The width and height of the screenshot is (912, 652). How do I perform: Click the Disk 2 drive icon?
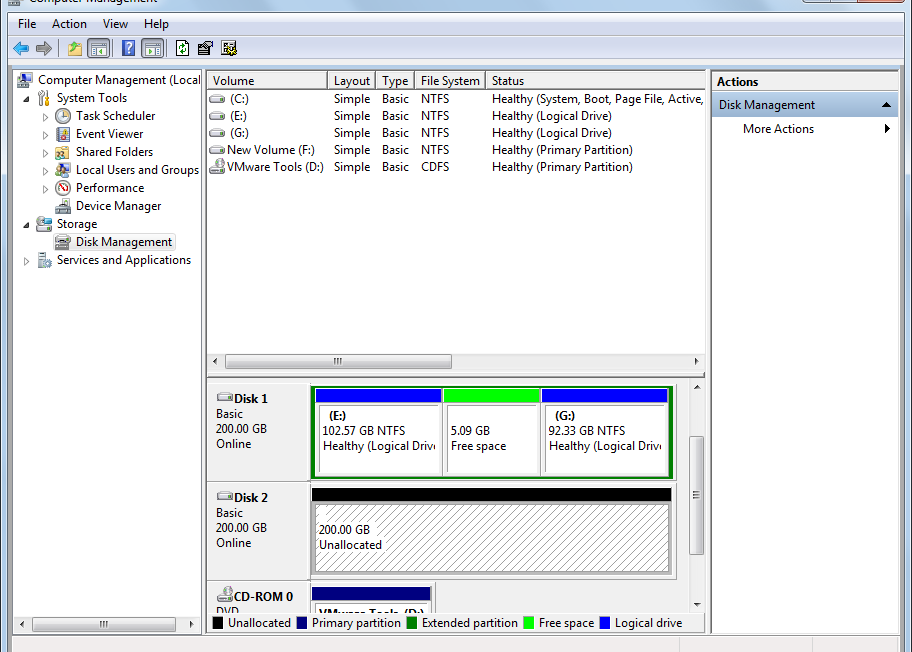(224, 497)
